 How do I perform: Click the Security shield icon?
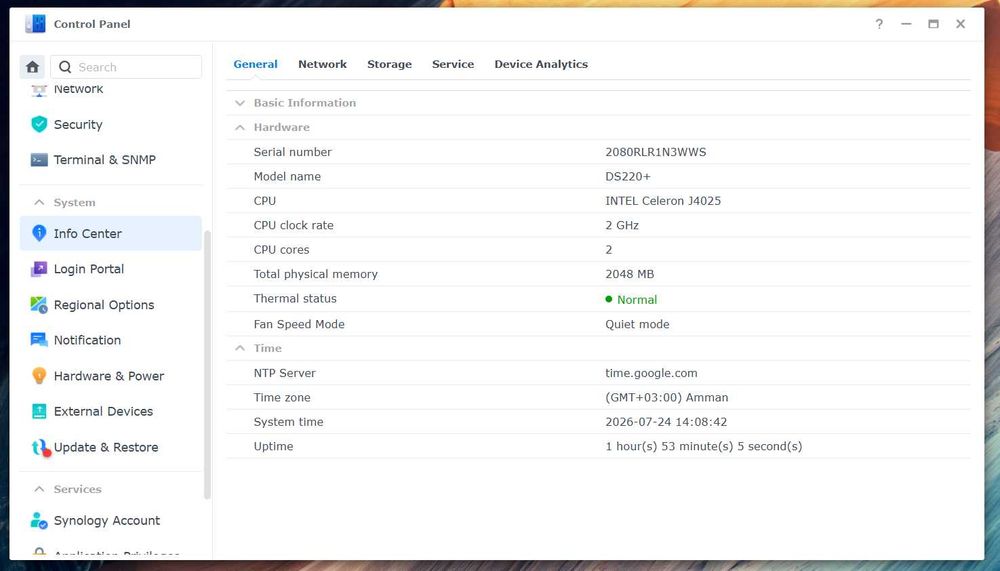click(x=39, y=124)
